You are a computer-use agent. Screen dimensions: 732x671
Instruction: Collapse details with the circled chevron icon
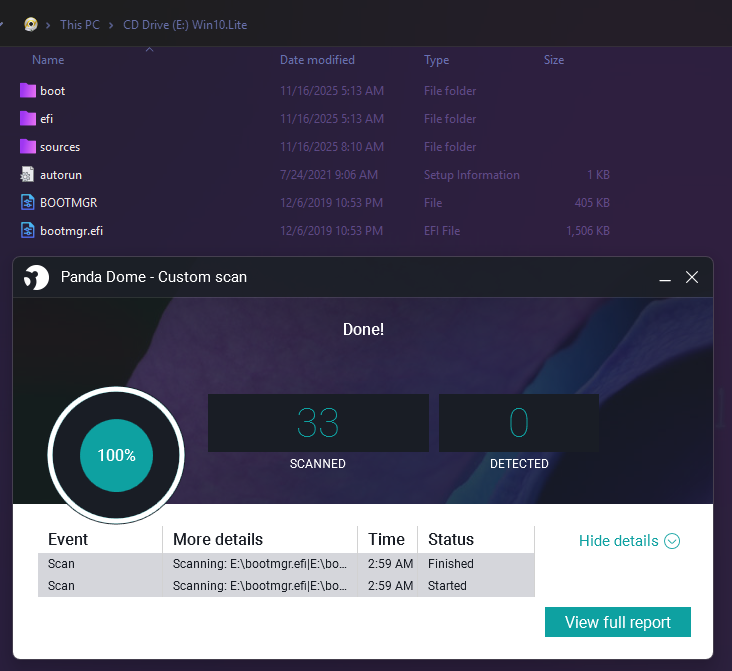[x=672, y=541]
